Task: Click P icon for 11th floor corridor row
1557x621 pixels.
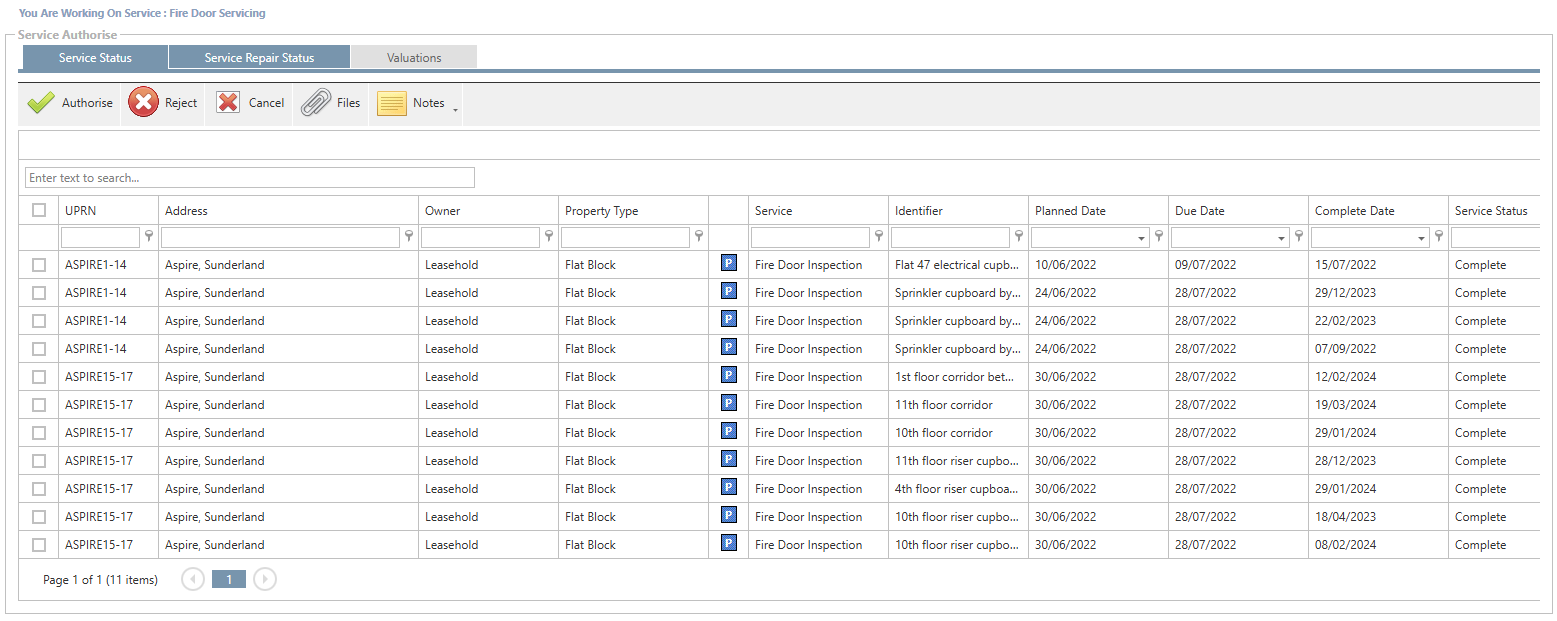Action: (x=729, y=404)
